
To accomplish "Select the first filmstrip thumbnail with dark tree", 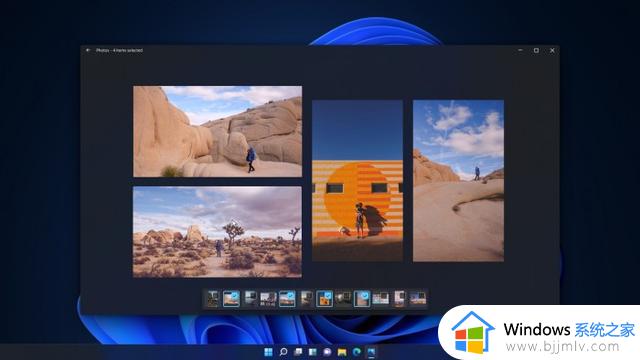I will point(213,299).
